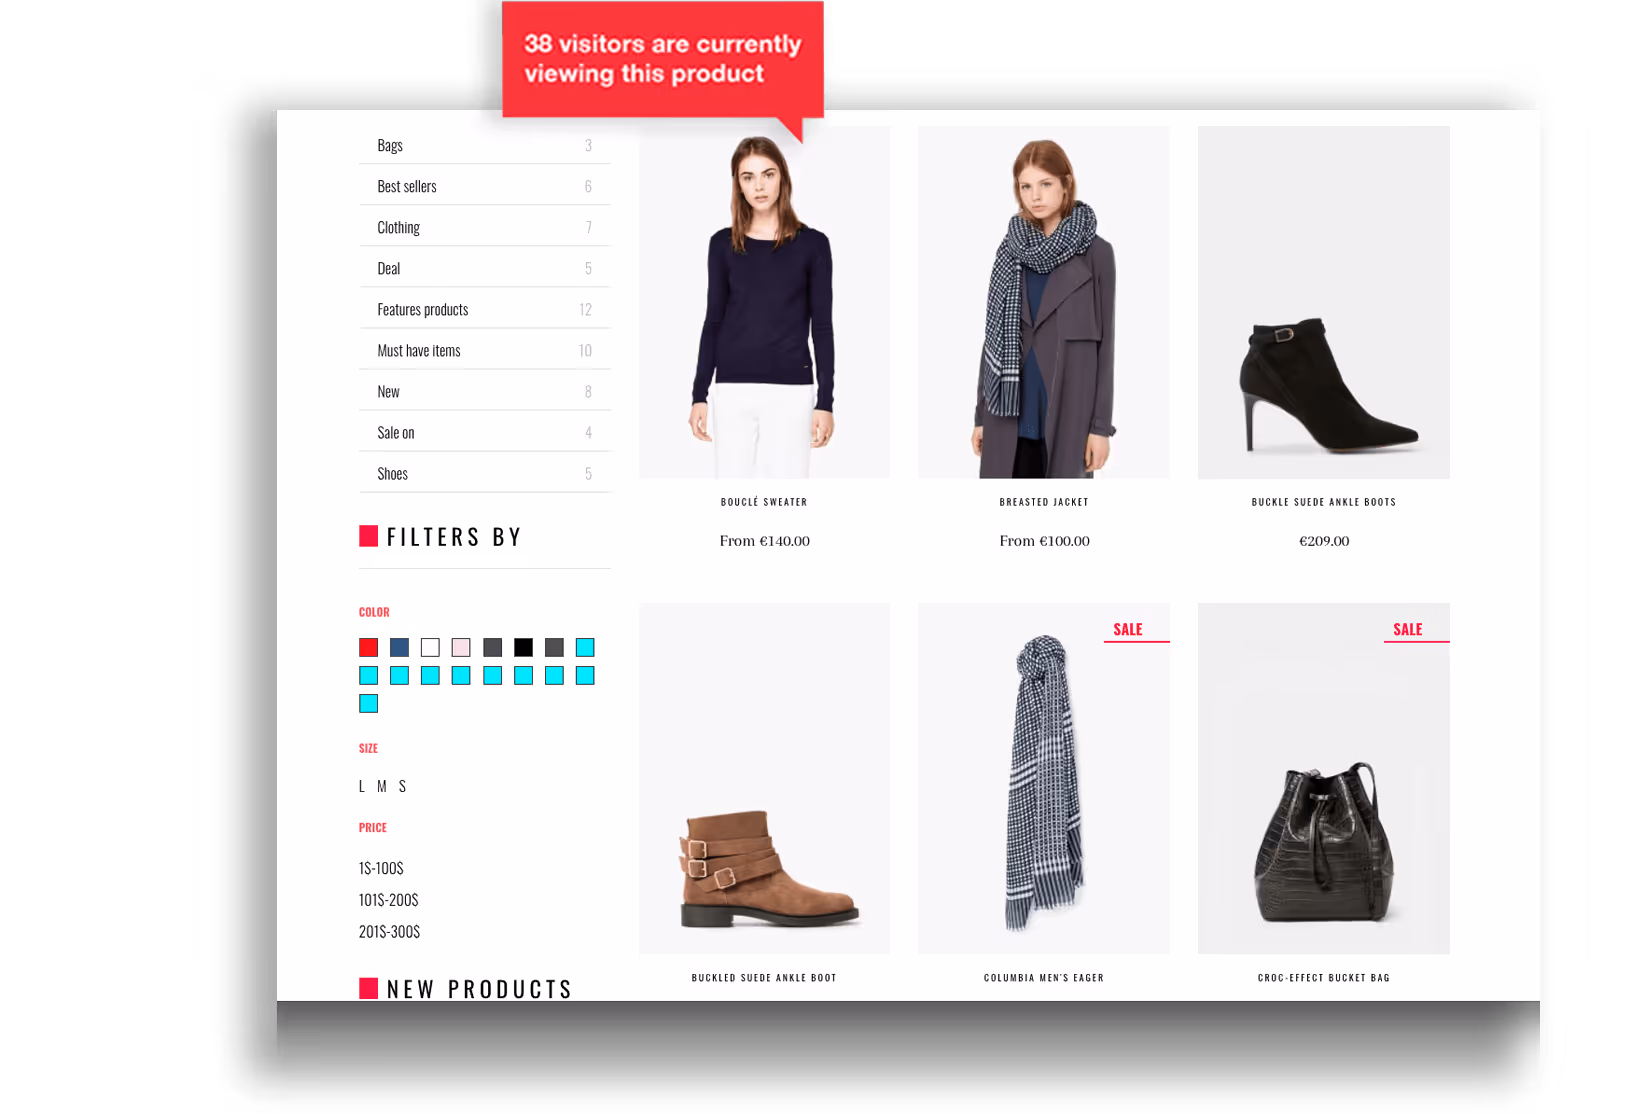
Task: Select the navy blue color swatch
Action: point(399,647)
